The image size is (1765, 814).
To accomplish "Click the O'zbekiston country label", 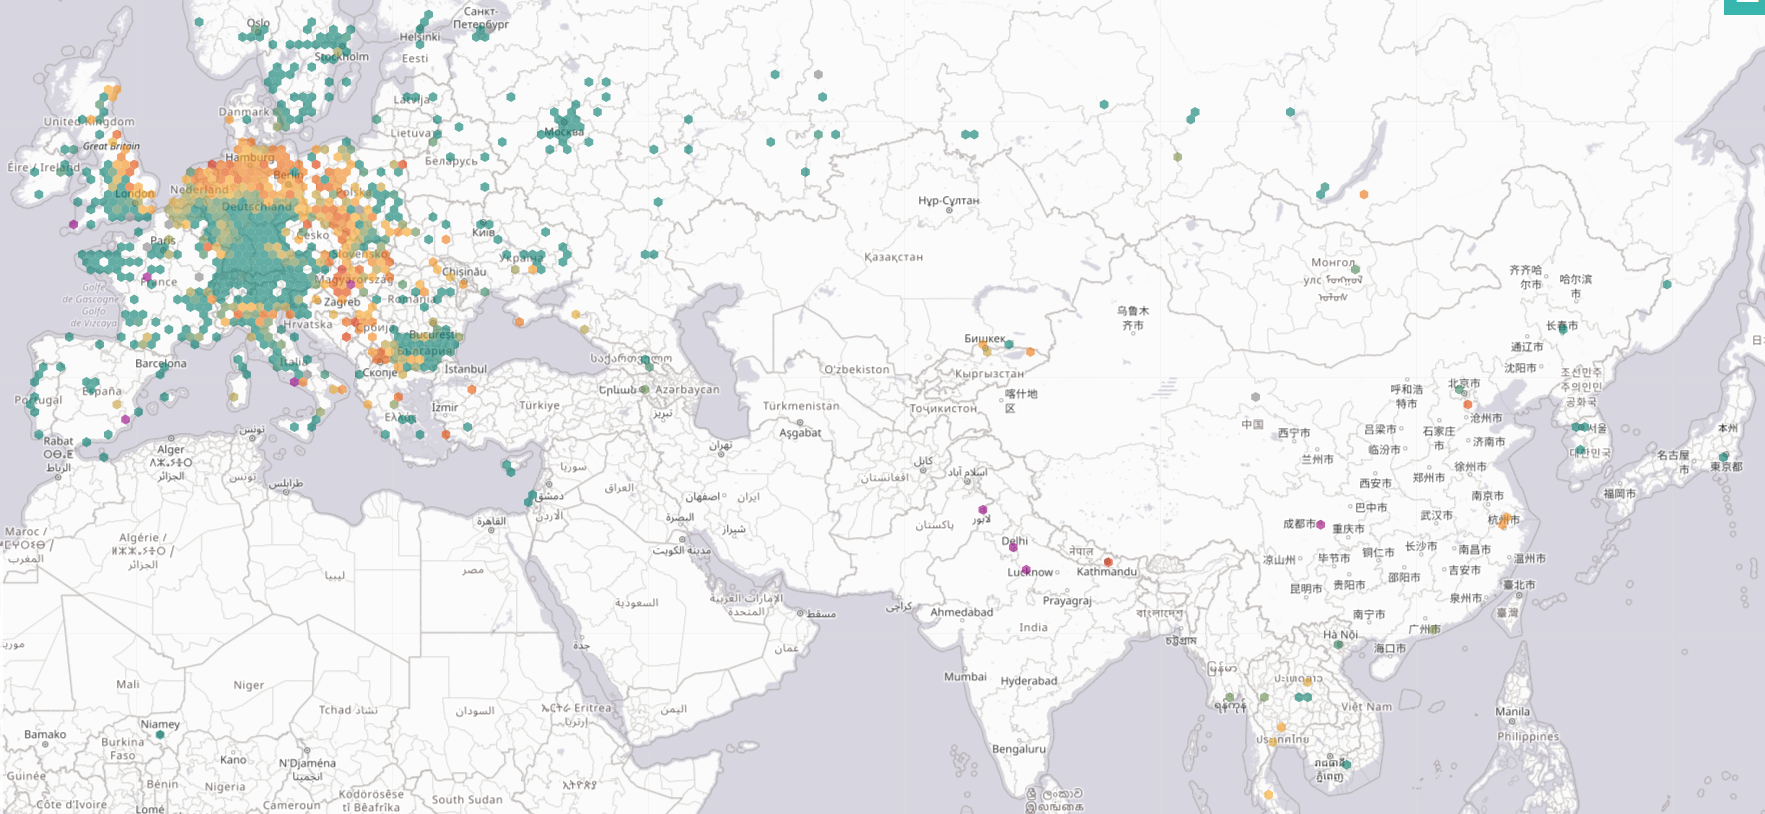I will [857, 369].
